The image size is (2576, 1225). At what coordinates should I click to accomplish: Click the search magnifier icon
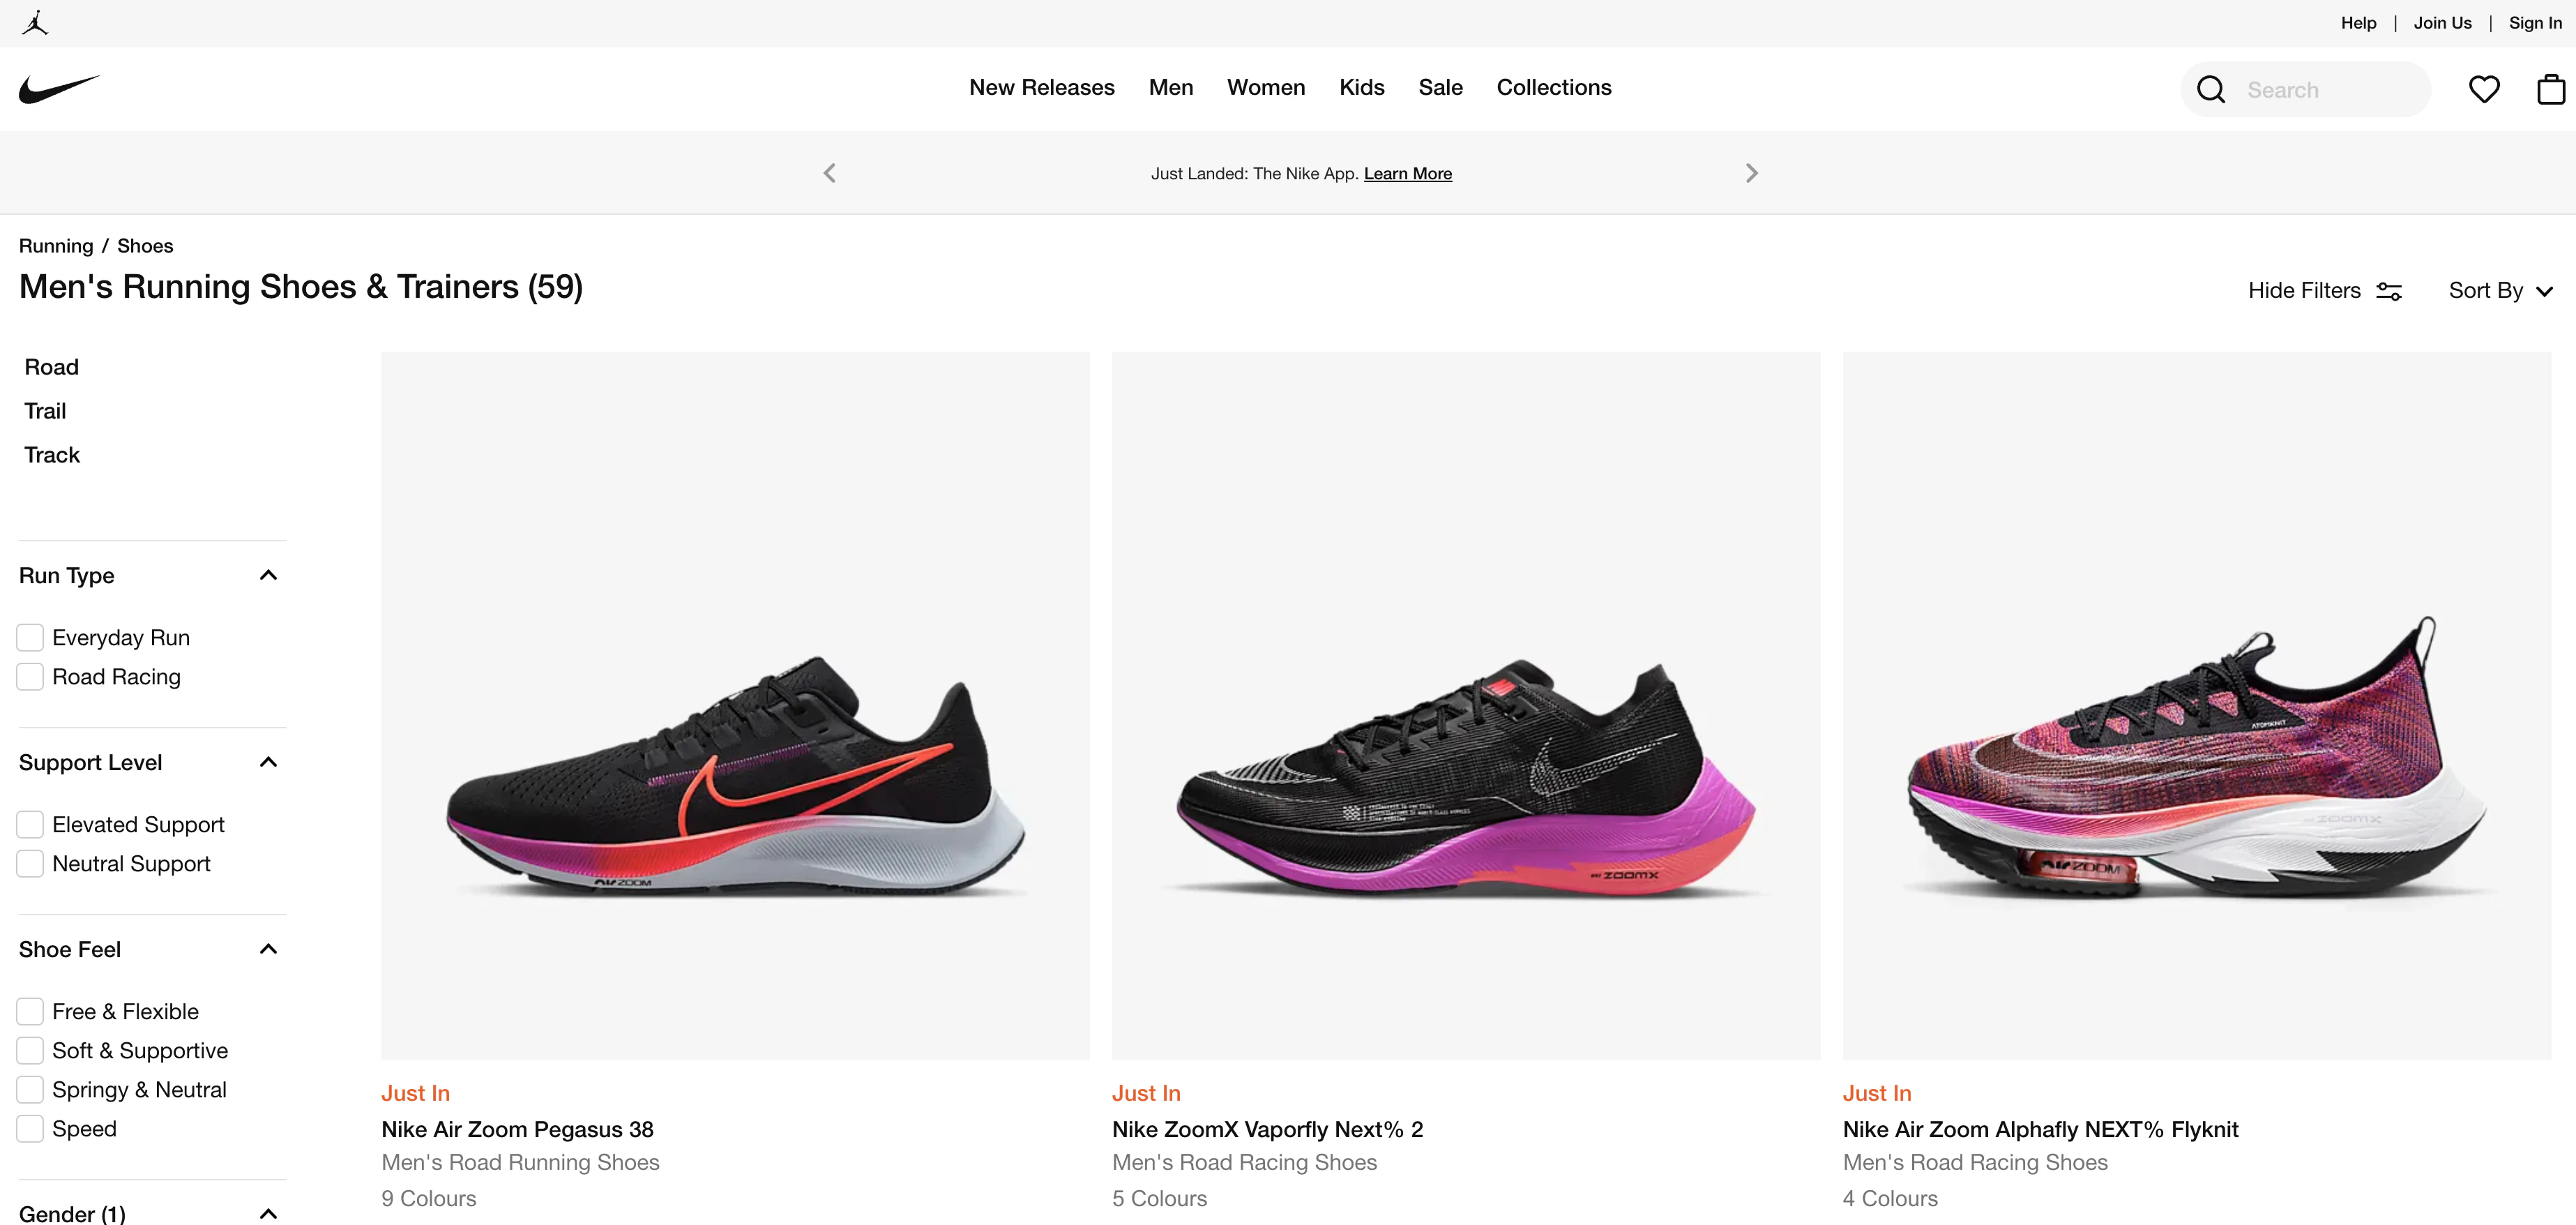click(x=2211, y=90)
